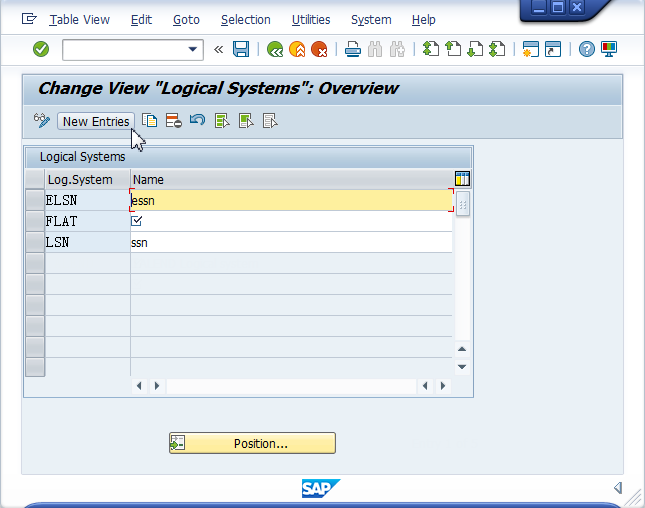Select the LSN row selector

[x=35, y=242]
